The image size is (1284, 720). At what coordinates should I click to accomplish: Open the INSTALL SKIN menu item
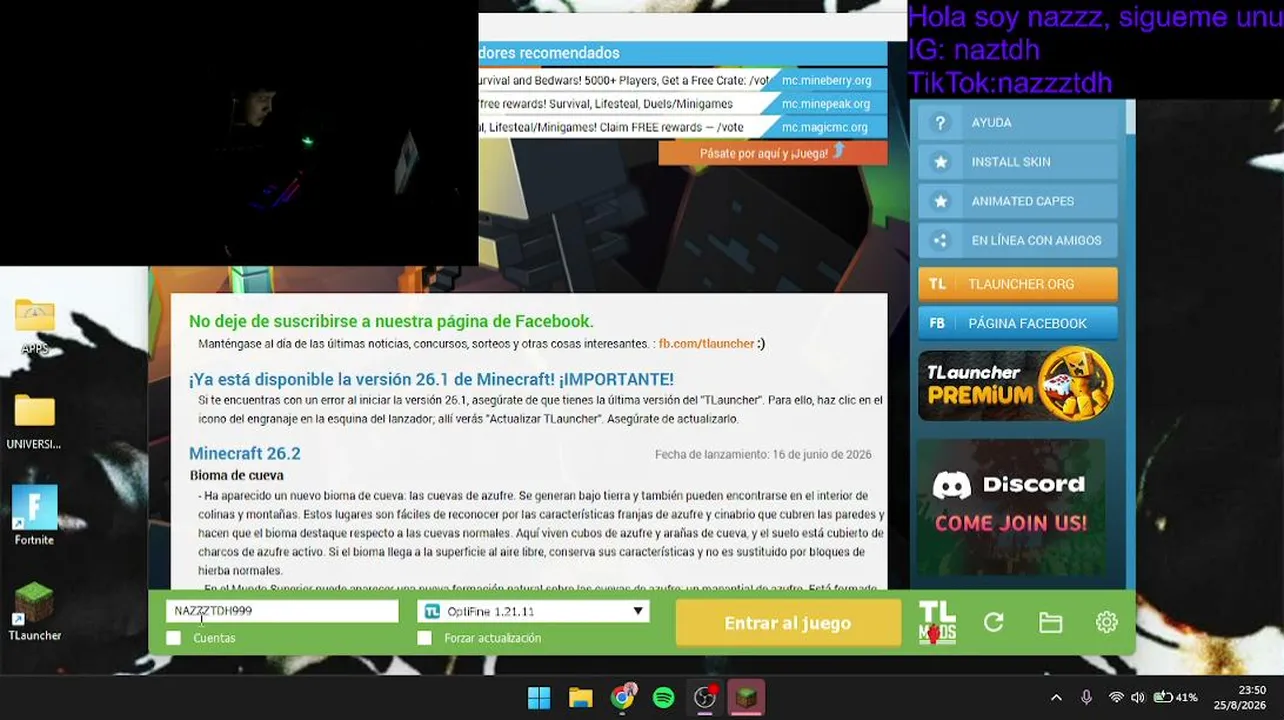coord(1018,162)
